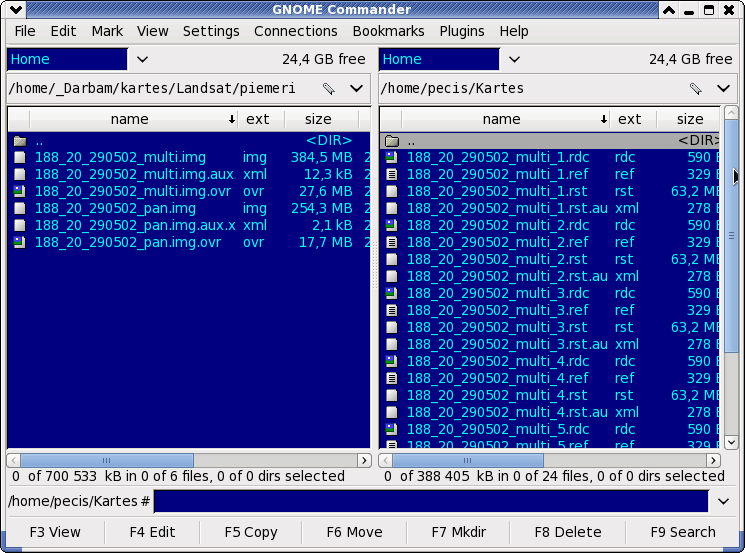Screen dimensions: 745x553
Task: Click image icon of 188_20_290502_multi_1.rdc
Action: point(392,157)
